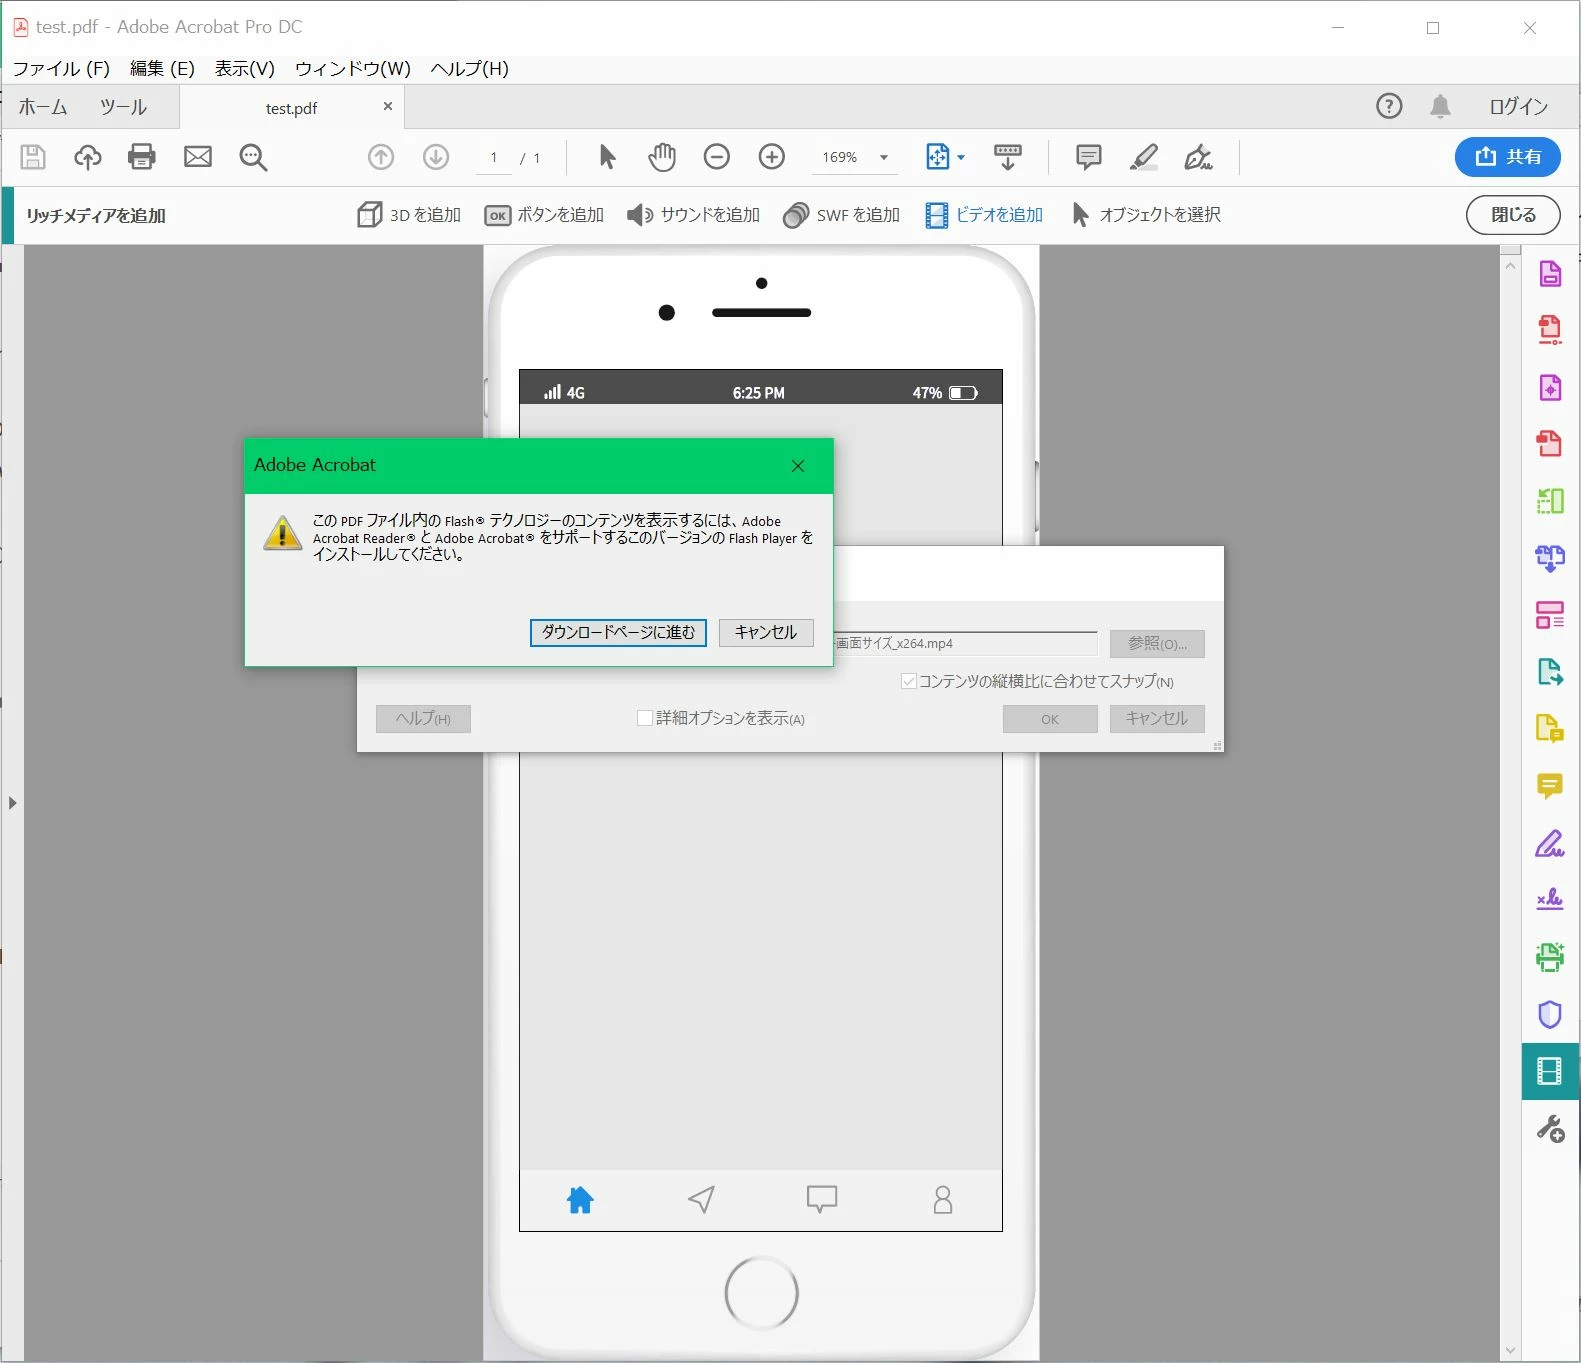Open the Fill & Sign sidebar icon

(x=1550, y=843)
